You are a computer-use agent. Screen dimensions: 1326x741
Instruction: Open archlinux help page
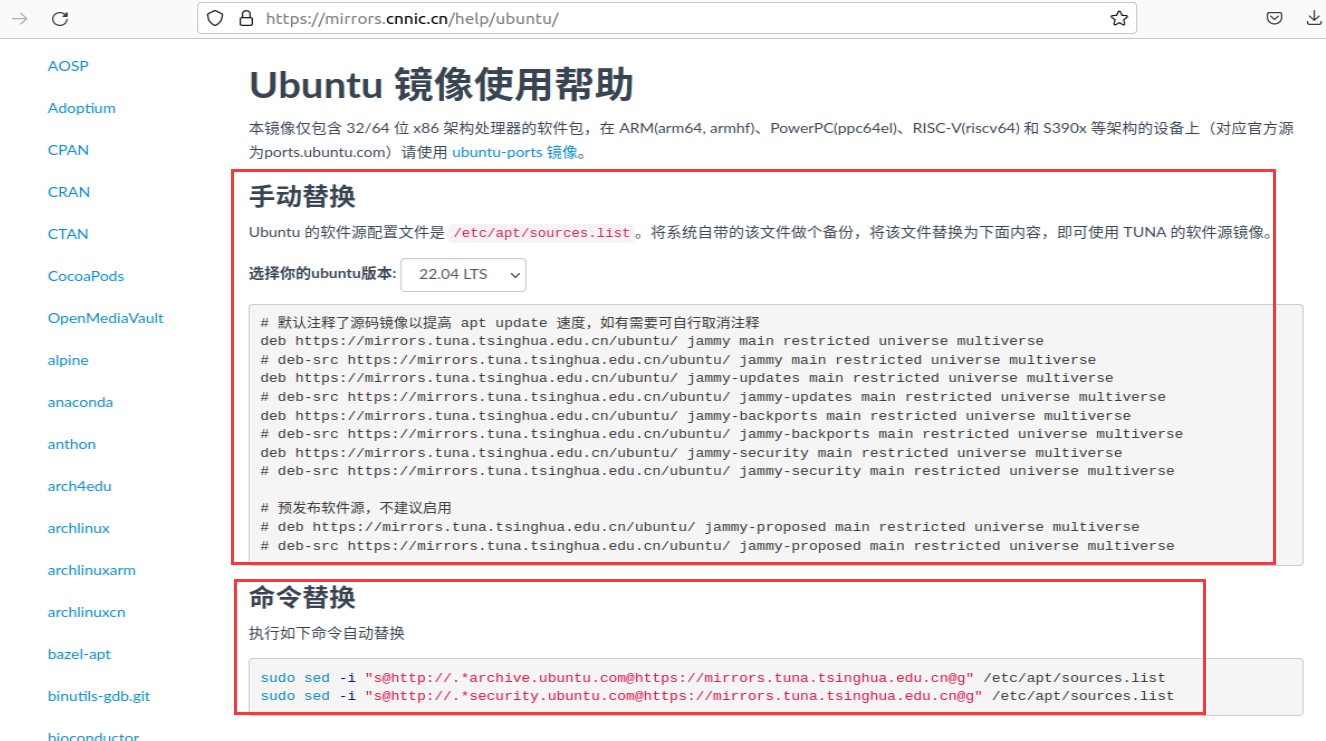click(79, 528)
